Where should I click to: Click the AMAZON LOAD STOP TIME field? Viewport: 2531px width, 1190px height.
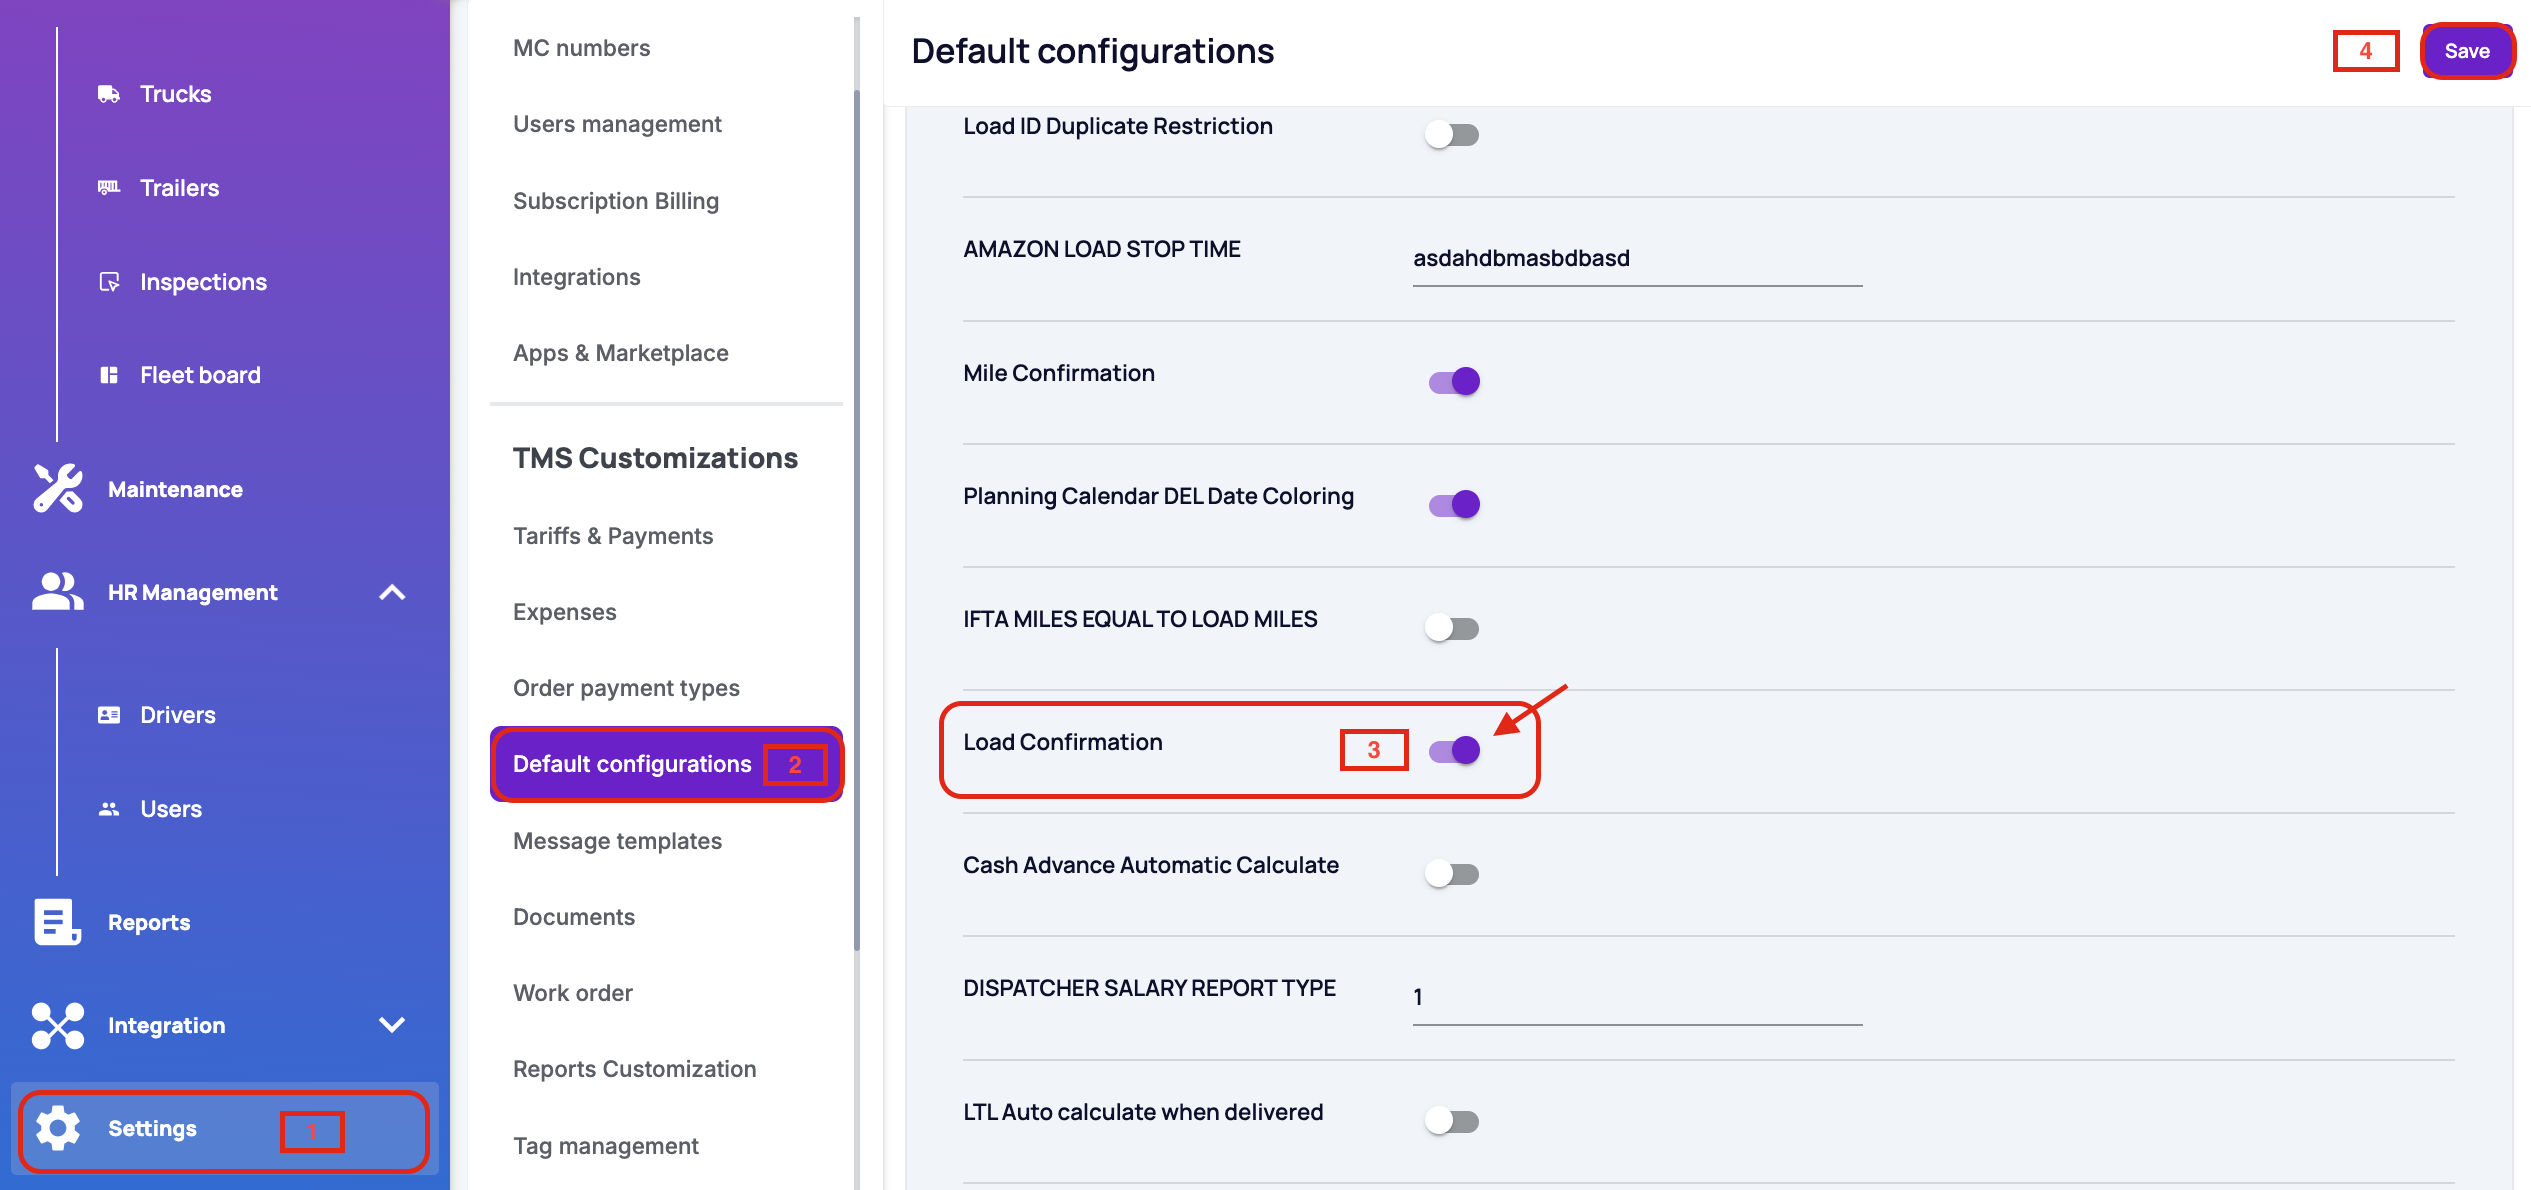click(x=1637, y=259)
